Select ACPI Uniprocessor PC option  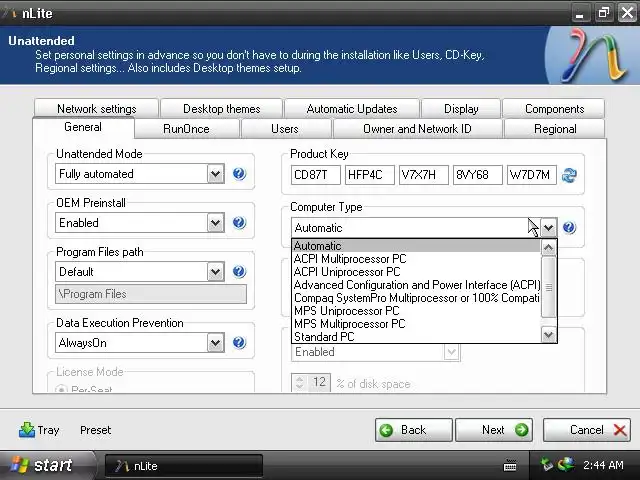tap(416, 272)
